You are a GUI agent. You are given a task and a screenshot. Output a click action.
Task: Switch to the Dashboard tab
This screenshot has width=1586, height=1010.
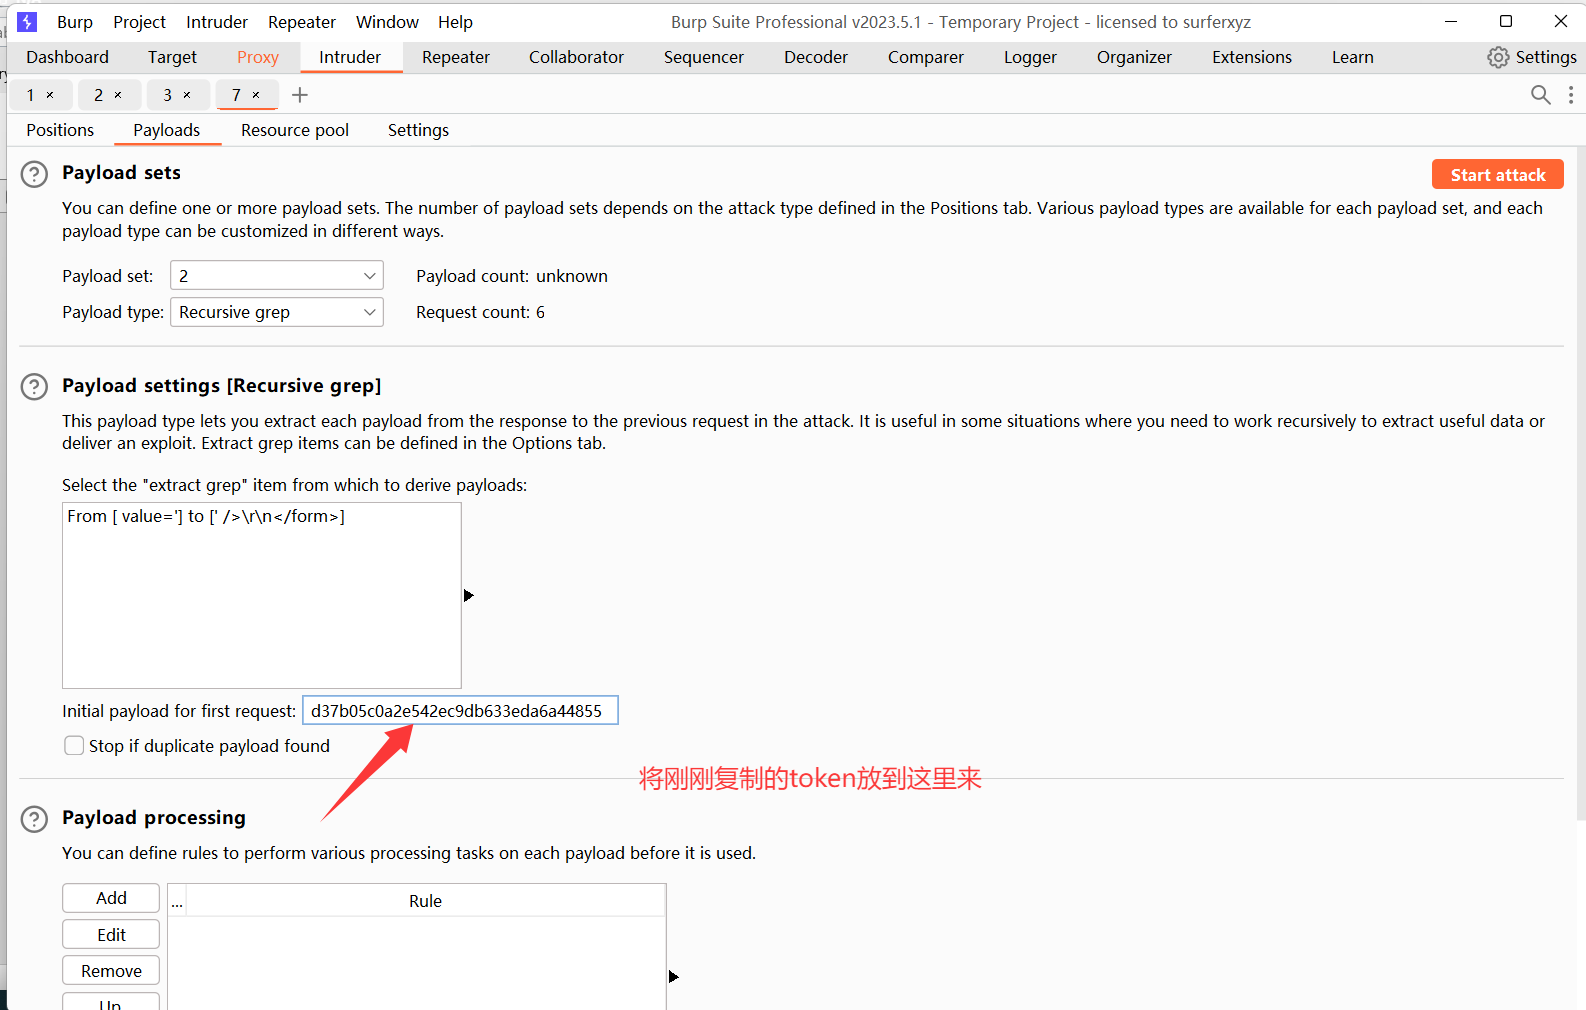(x=68, y=57)
